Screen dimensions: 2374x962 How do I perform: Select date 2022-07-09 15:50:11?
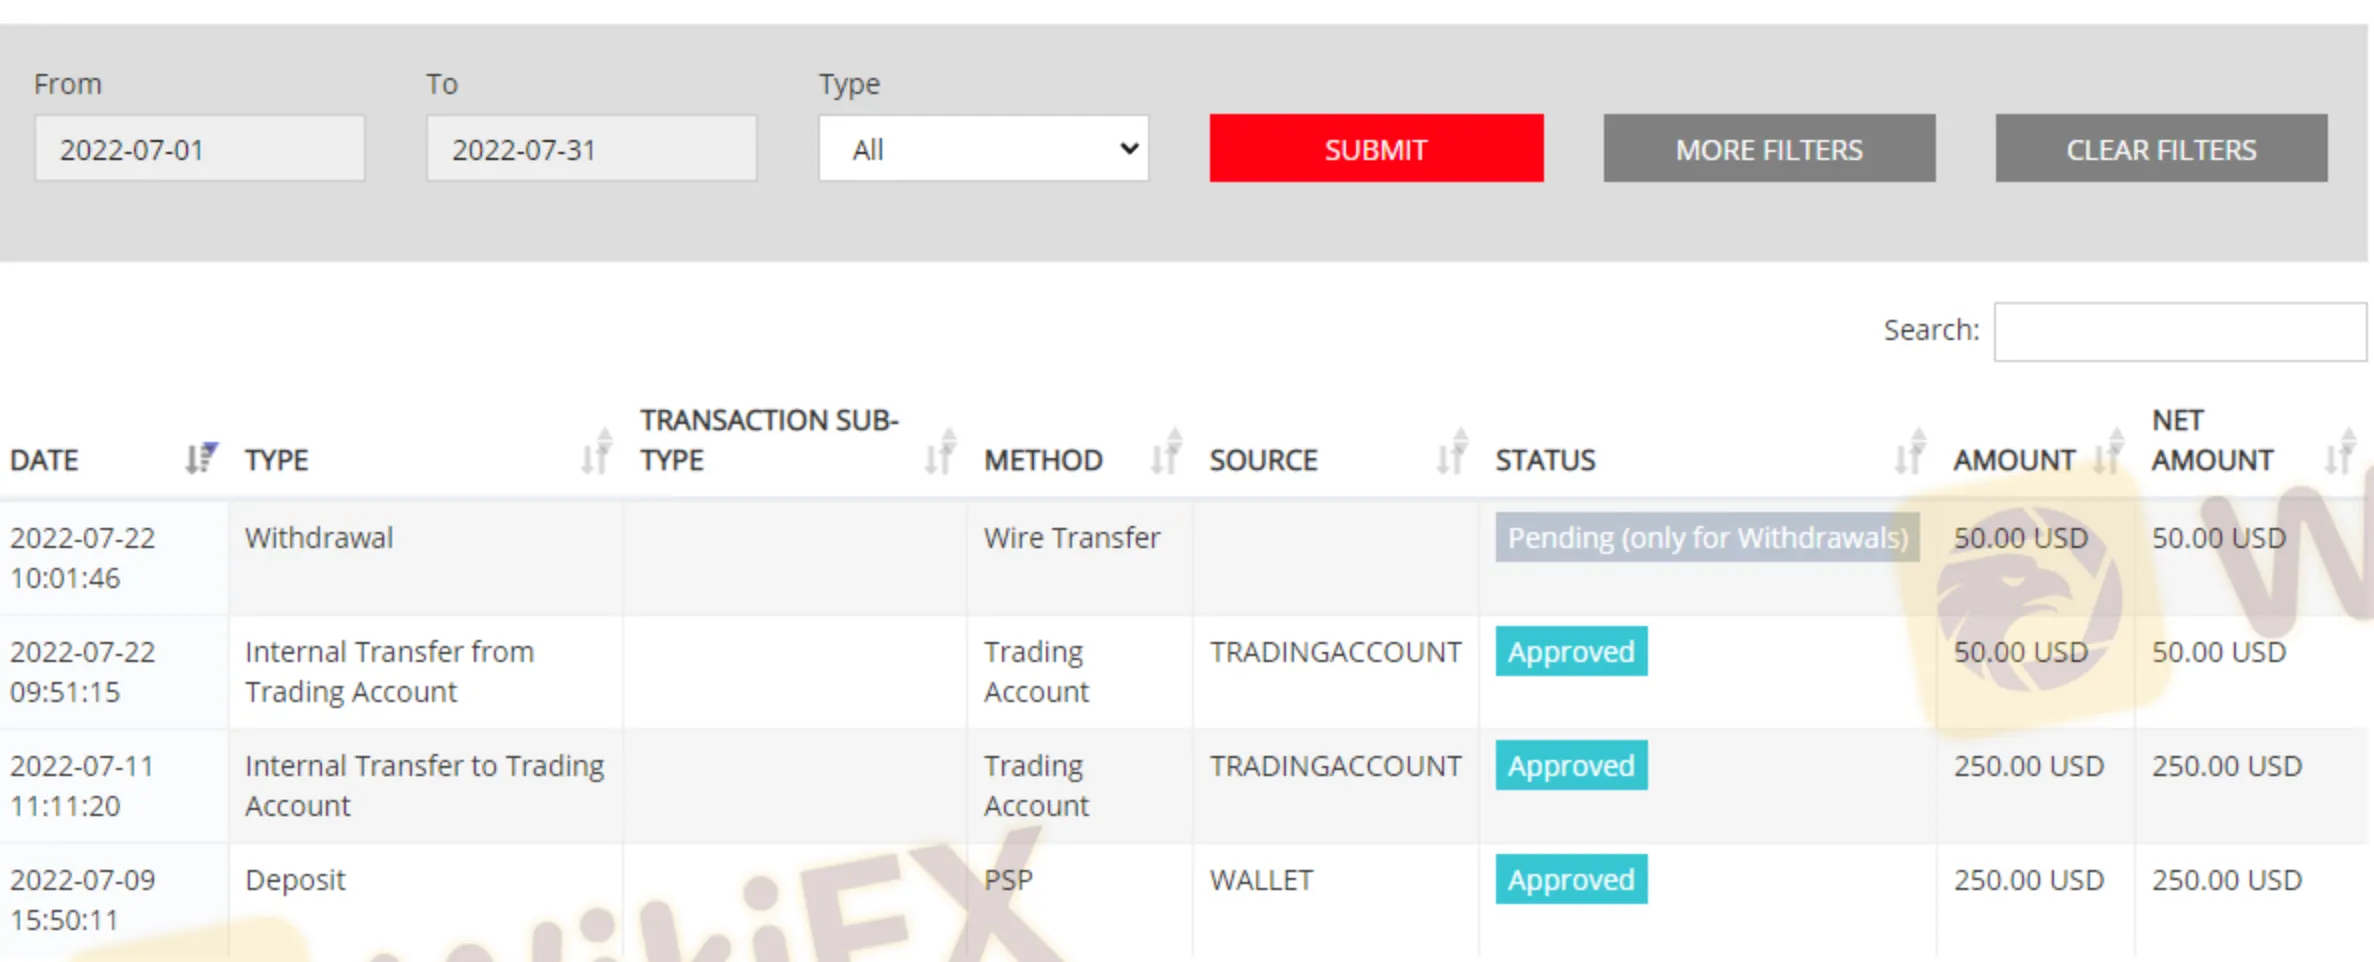83,899
